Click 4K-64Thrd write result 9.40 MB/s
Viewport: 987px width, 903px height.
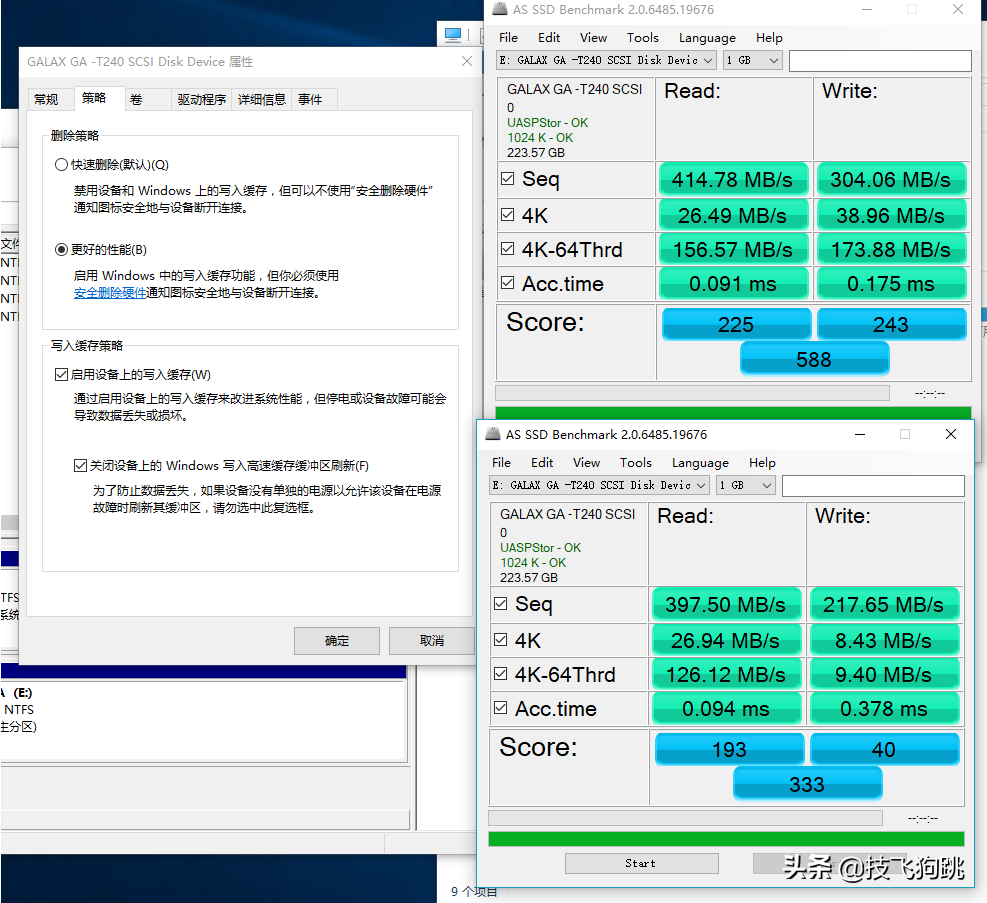(884, 675)
